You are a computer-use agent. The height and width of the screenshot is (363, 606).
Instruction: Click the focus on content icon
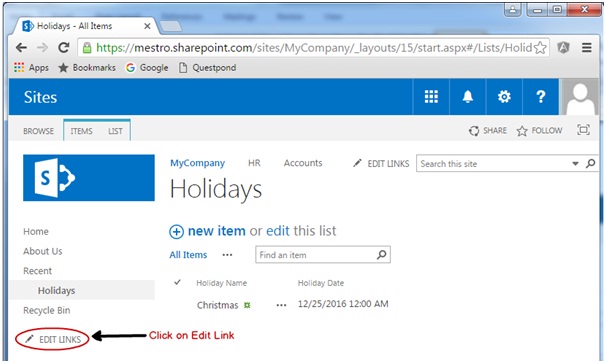pyautogui.click(x=583, y=130)
